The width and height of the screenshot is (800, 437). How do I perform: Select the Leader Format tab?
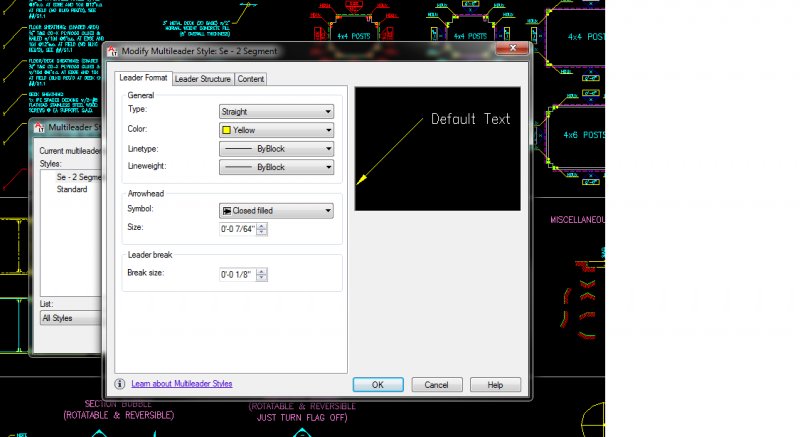click(x=143, y=78)
